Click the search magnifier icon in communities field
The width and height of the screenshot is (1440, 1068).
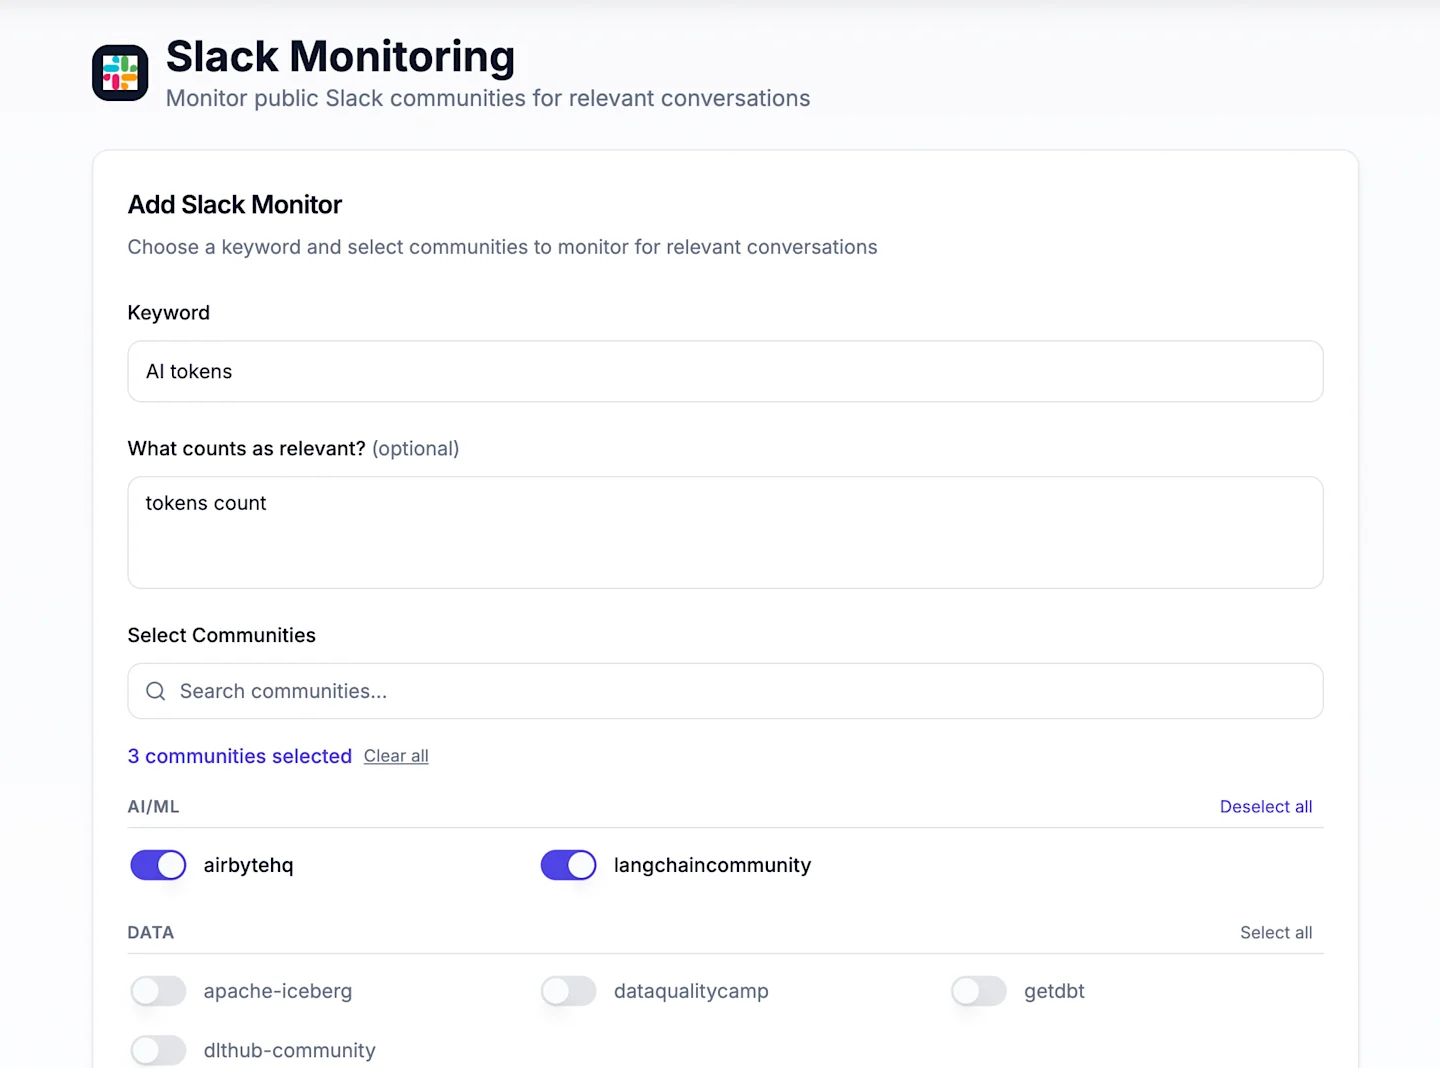[156, 691]
